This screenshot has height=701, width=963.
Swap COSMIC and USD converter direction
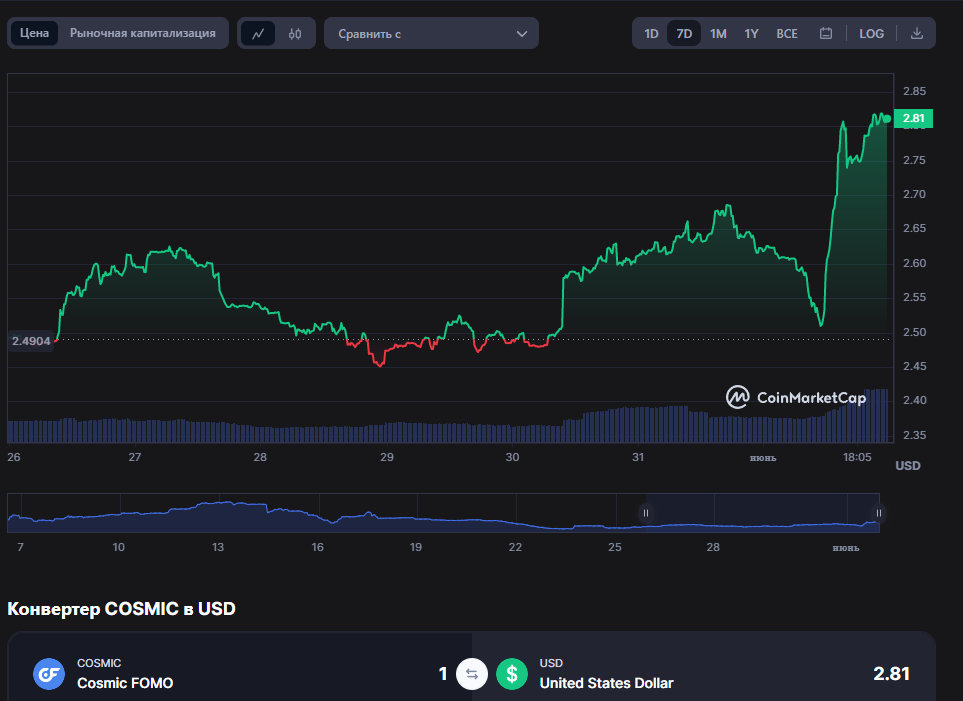coord(472,674)
